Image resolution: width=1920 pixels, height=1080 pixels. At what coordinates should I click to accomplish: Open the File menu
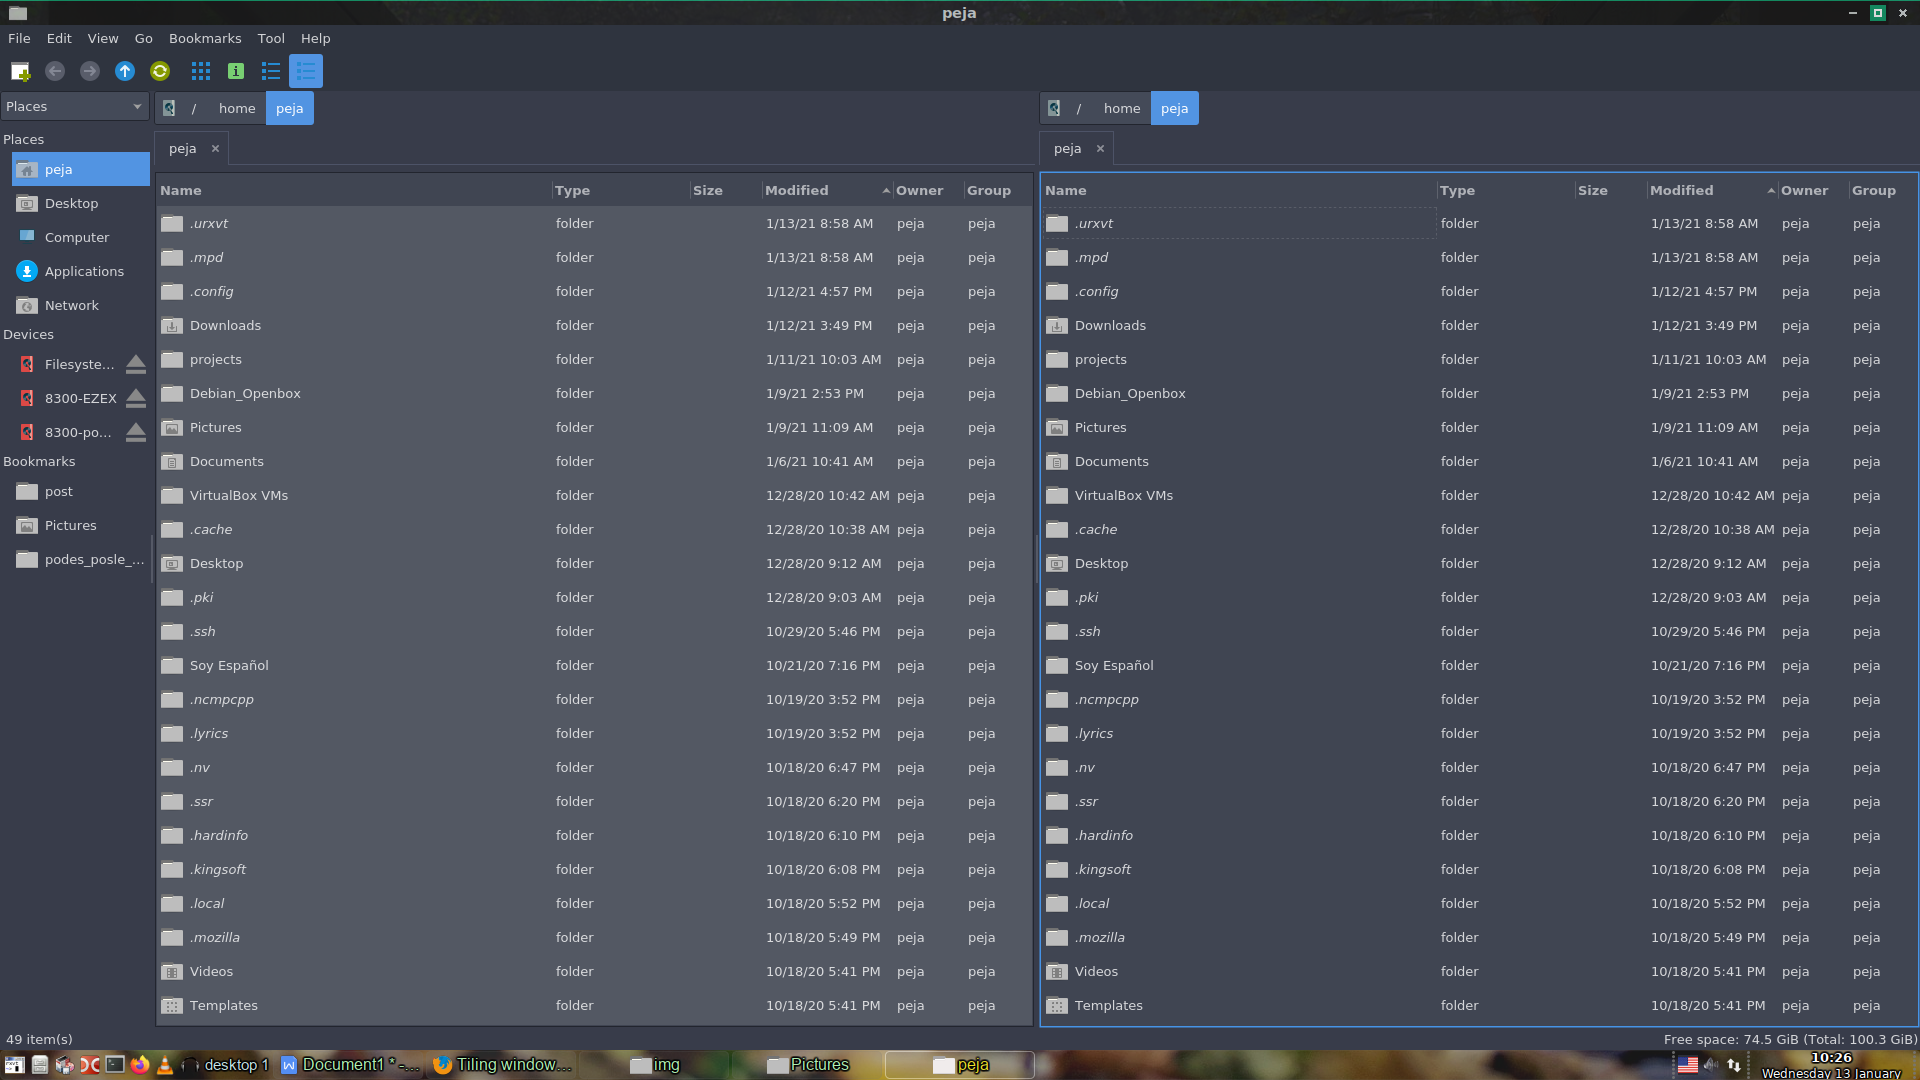18,37
